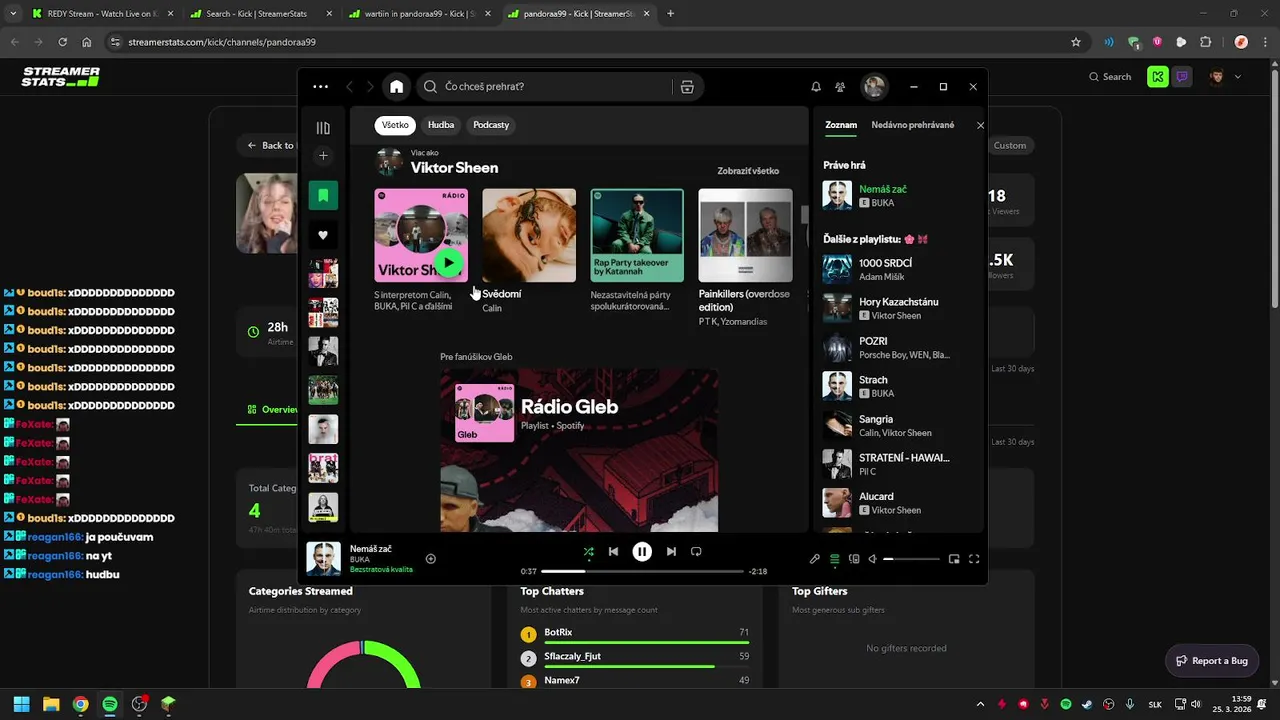1280x720 pixels.
Task: Select the Hudba filter chip
Action: pyautogui.click(x=441, y=125)
